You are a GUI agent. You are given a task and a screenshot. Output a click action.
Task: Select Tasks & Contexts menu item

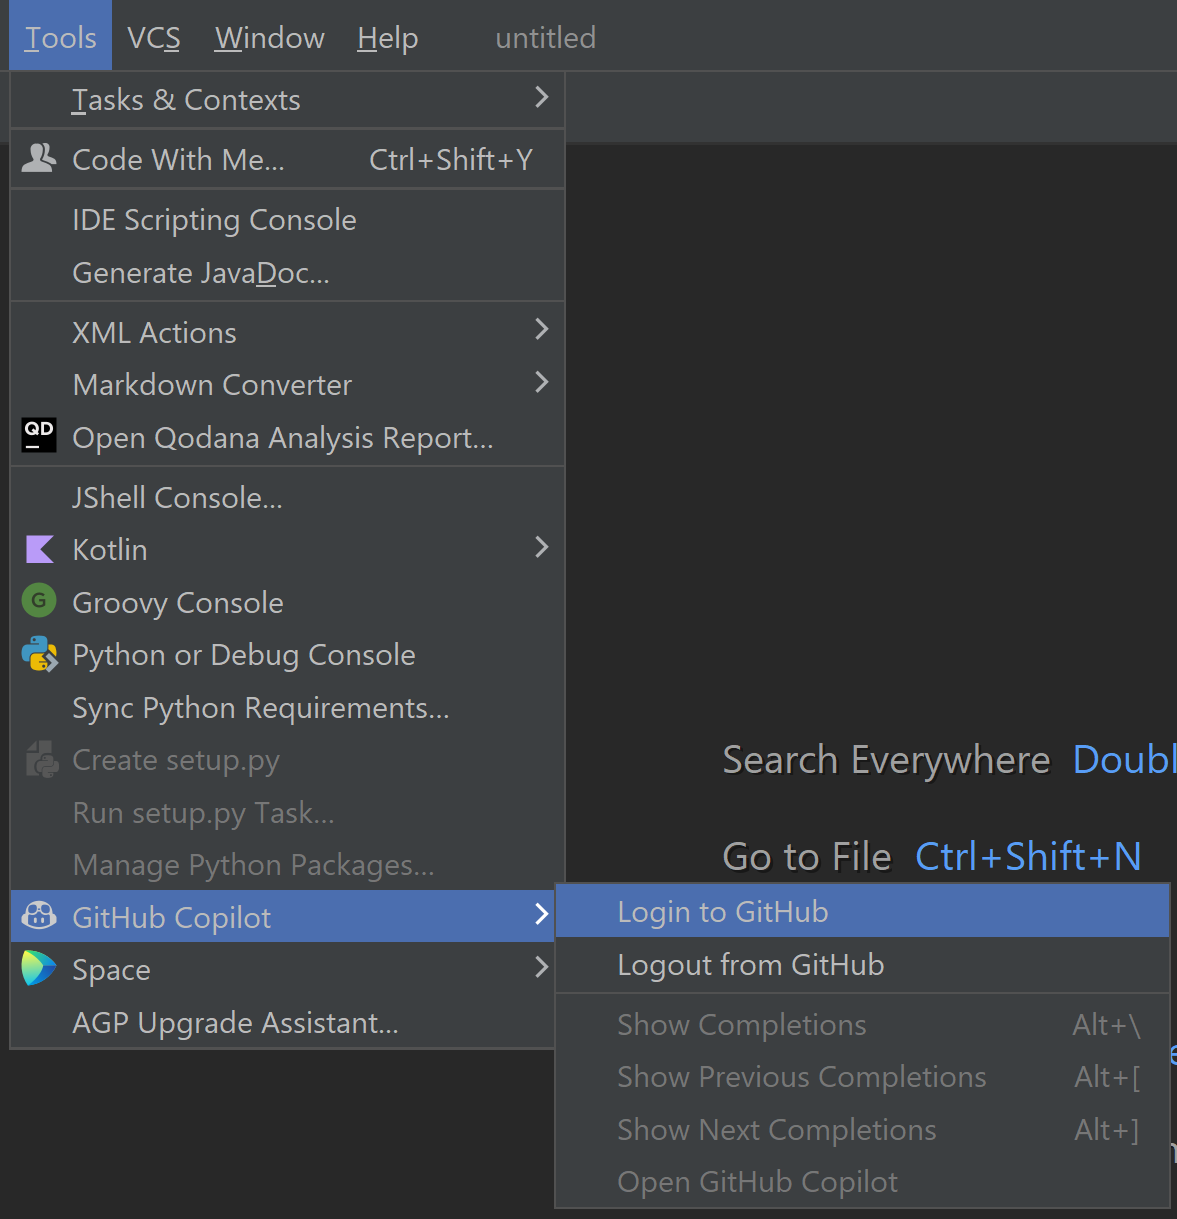287,100
